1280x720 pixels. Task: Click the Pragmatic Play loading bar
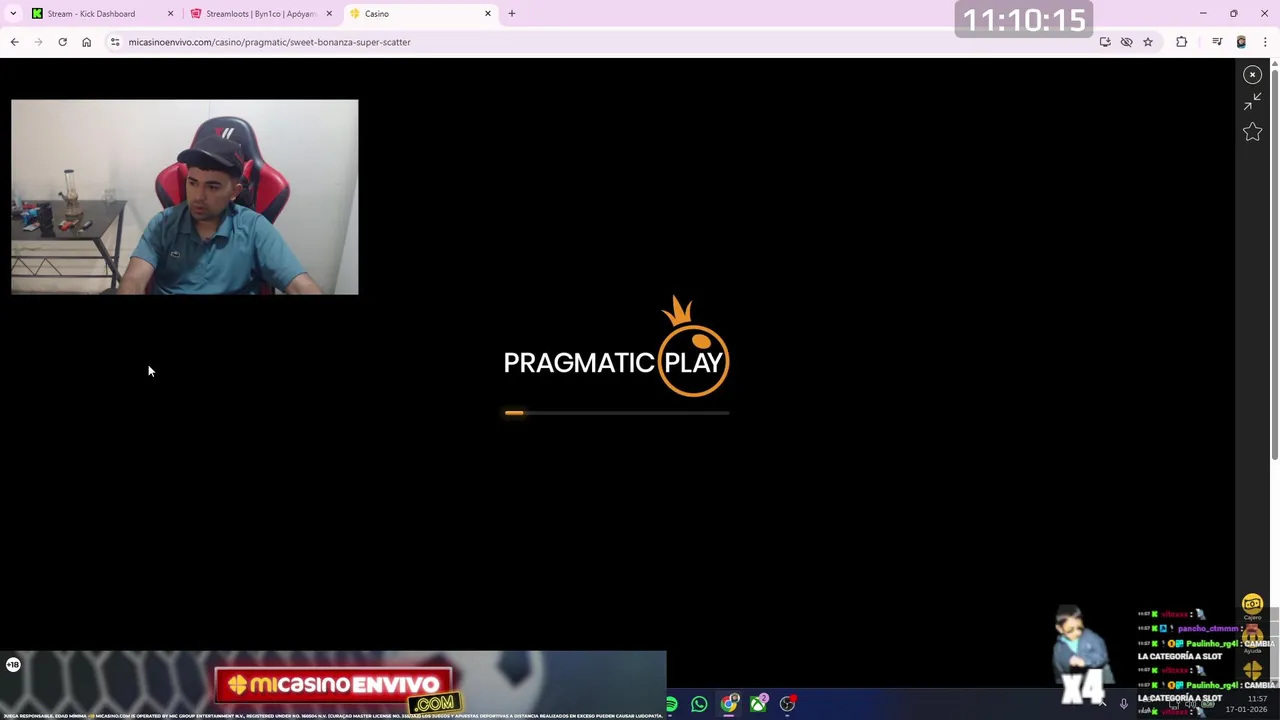pyautogui.click(x=617, y=412)
